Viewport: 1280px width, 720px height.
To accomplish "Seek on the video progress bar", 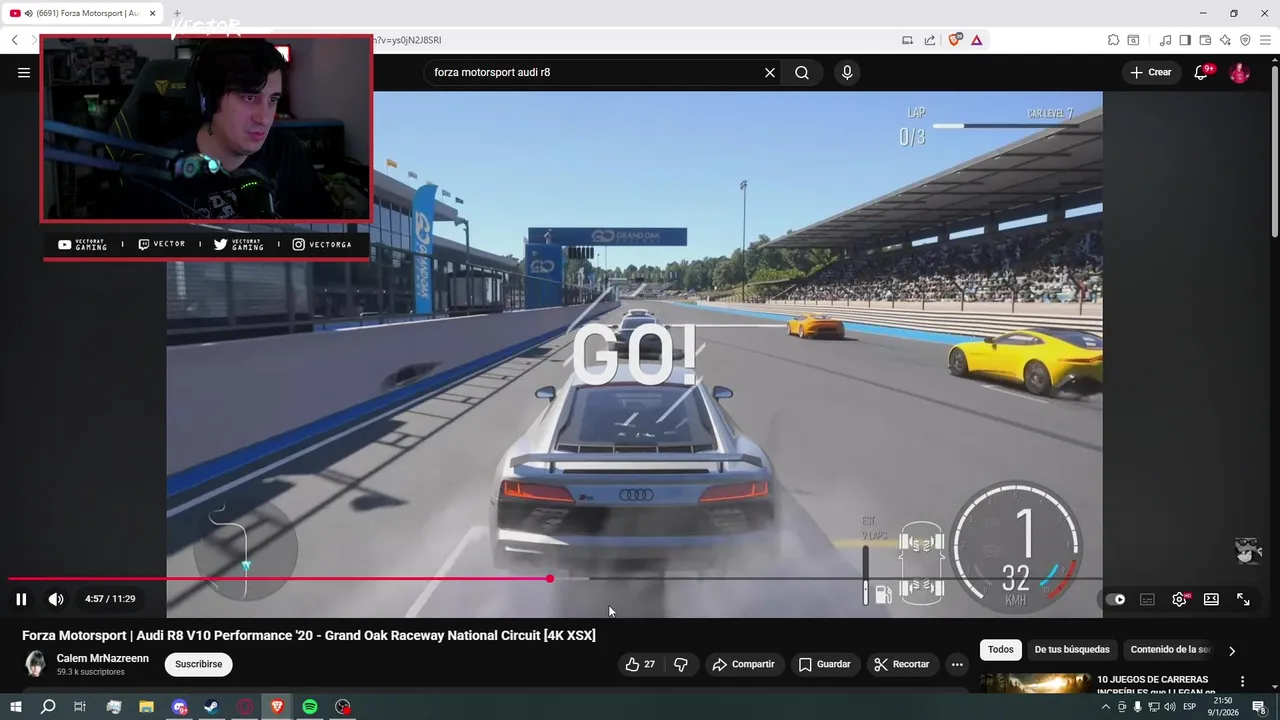I will pyautogui.click(x=555, y=579).
